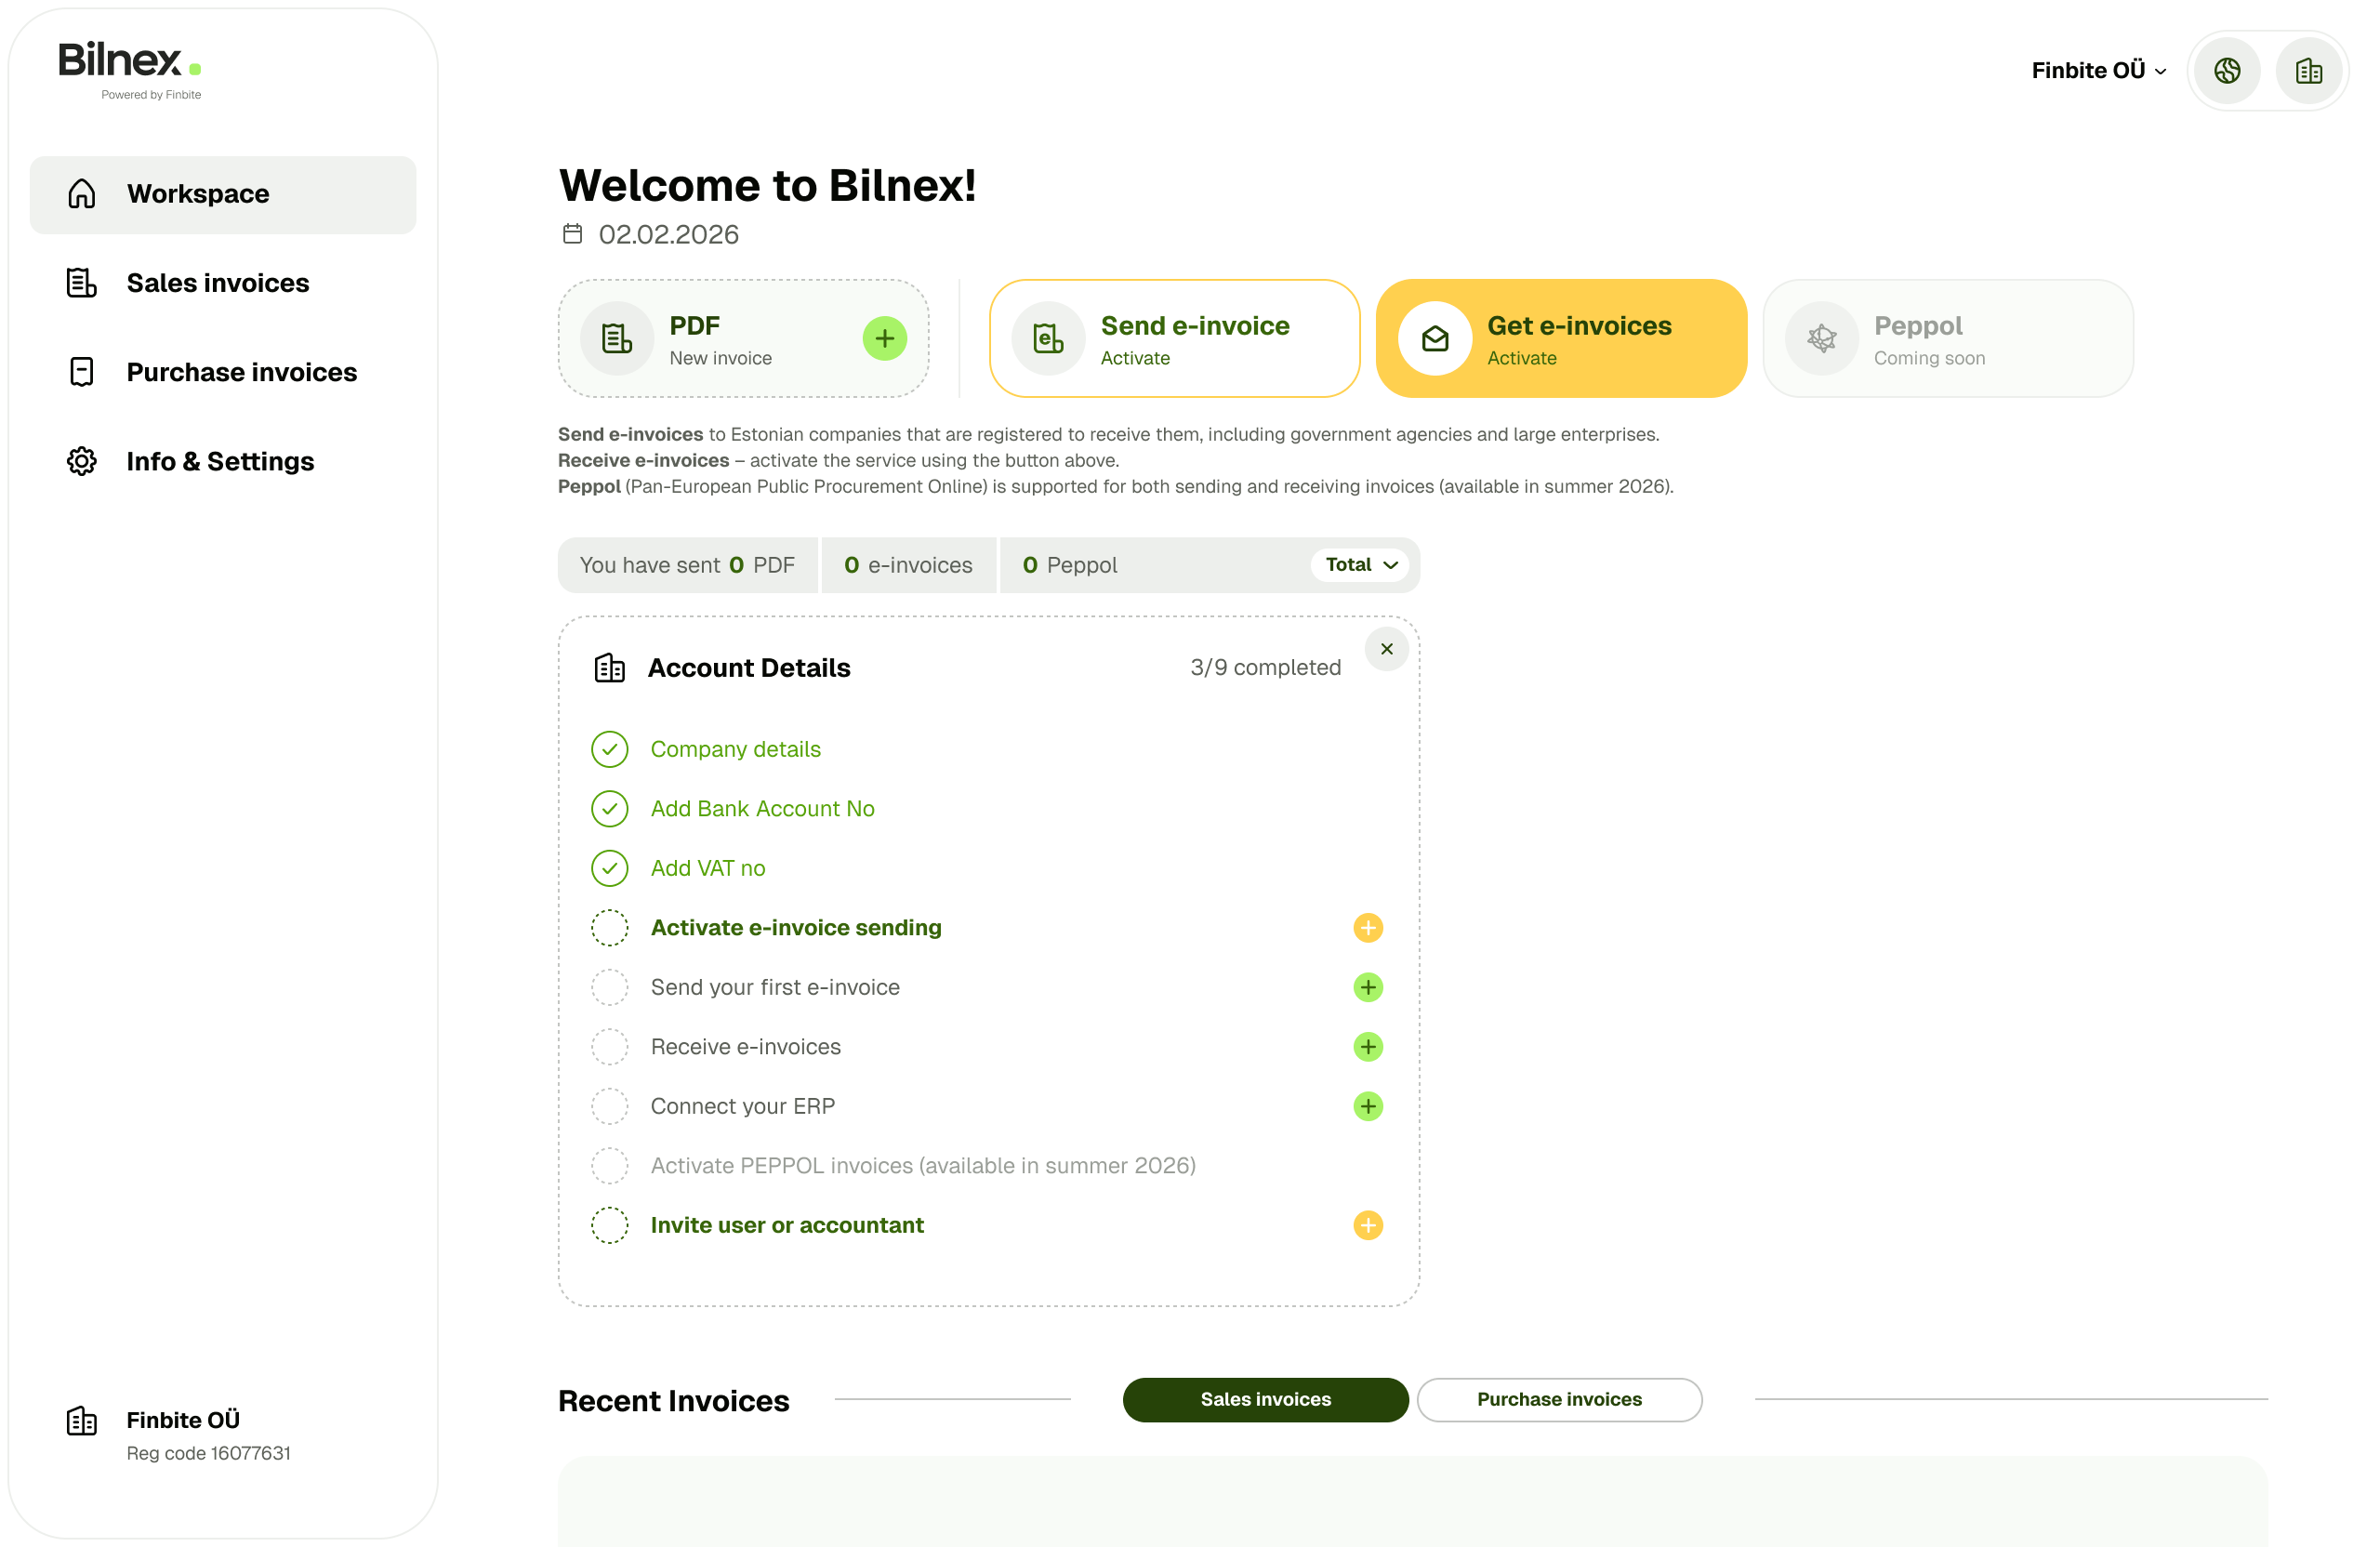The height and width of the screenshot is (1547, 2380).
Task: Click the calendar icon beside the date
Action: [x=572, y=234]
